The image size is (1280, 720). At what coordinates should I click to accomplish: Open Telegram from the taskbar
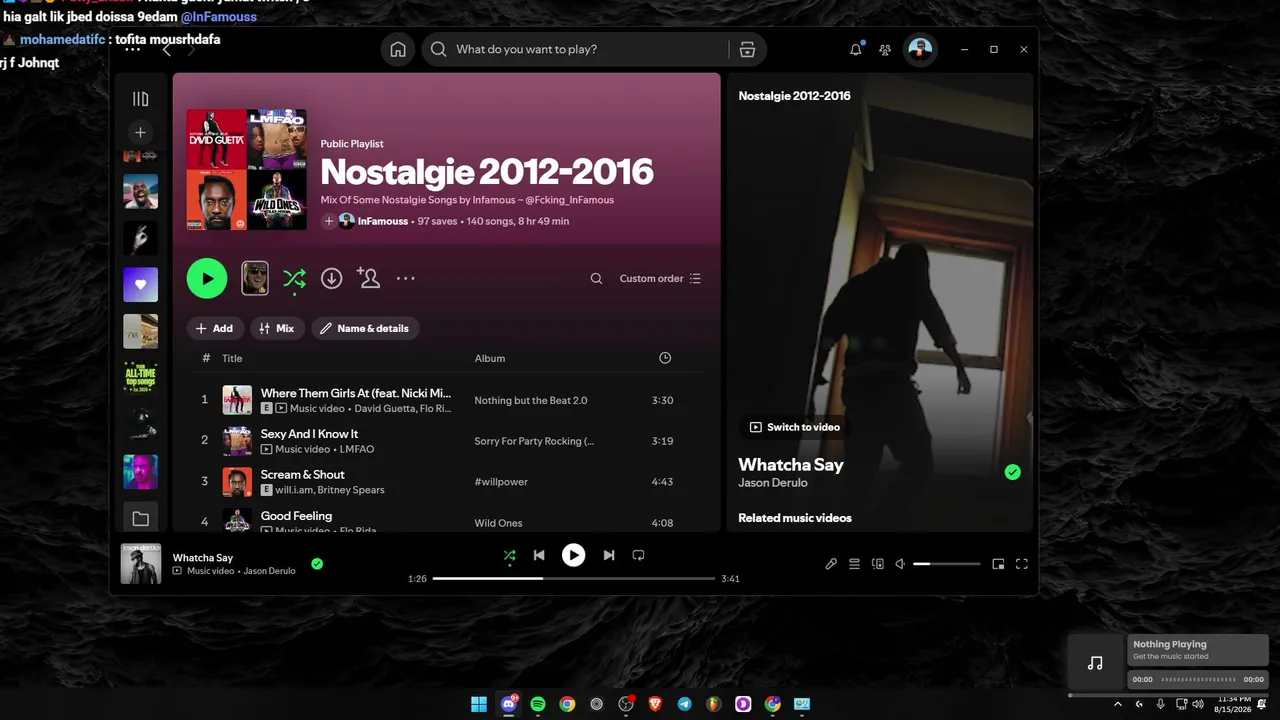click(684, 704)
